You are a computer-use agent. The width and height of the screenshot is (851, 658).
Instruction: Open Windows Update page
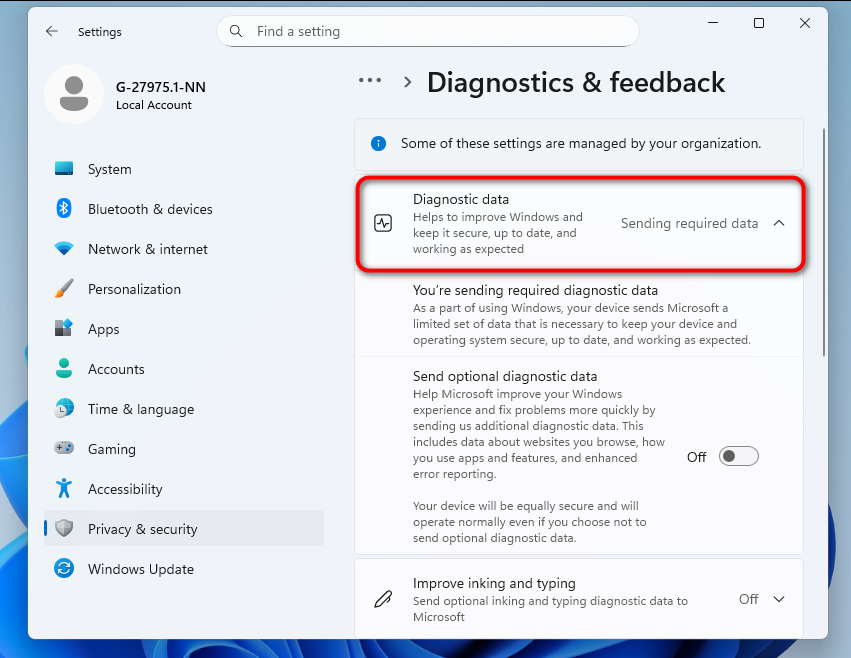(x=184, y=569)
